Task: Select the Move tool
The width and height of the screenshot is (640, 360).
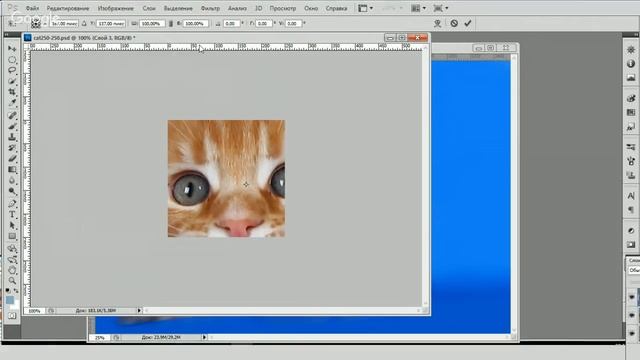Action: tap(12, 49)
